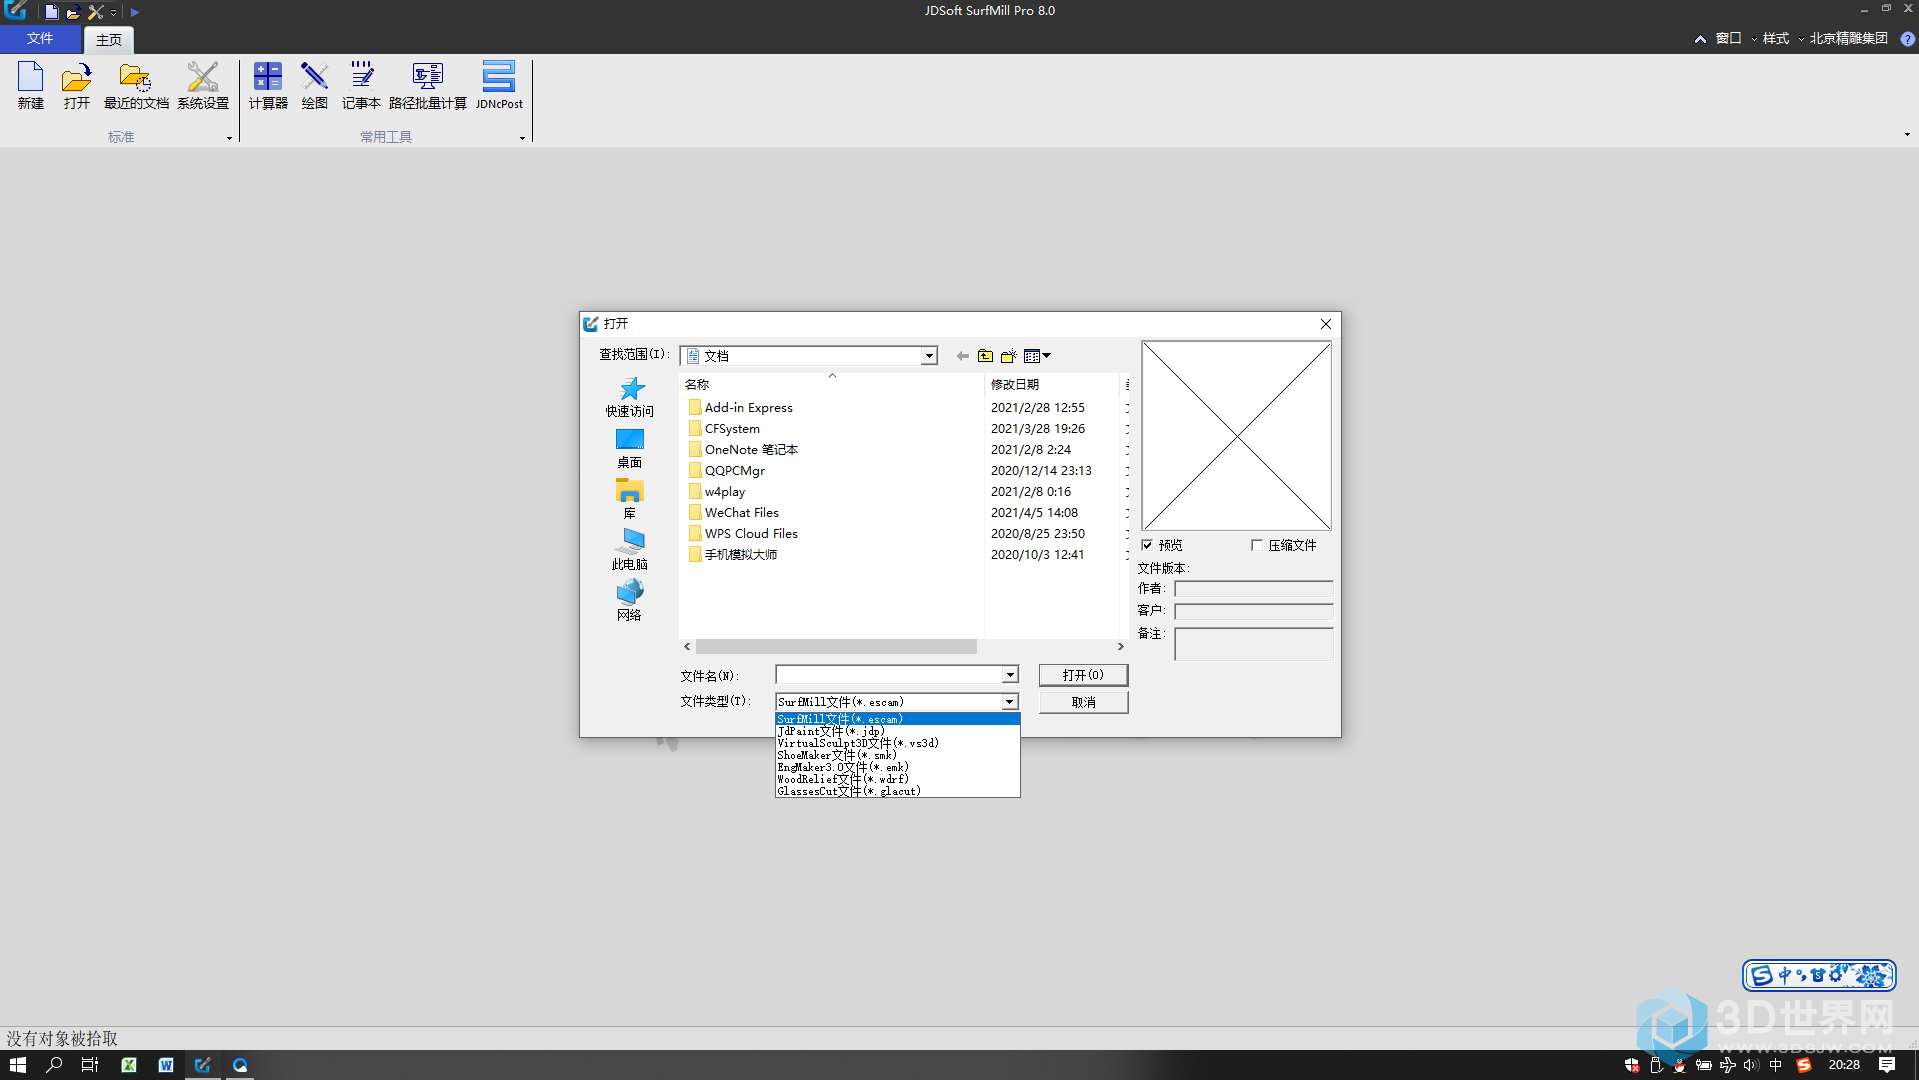
Task: Click quick-access settings tools icon in title bar
Action: (96, 12)
